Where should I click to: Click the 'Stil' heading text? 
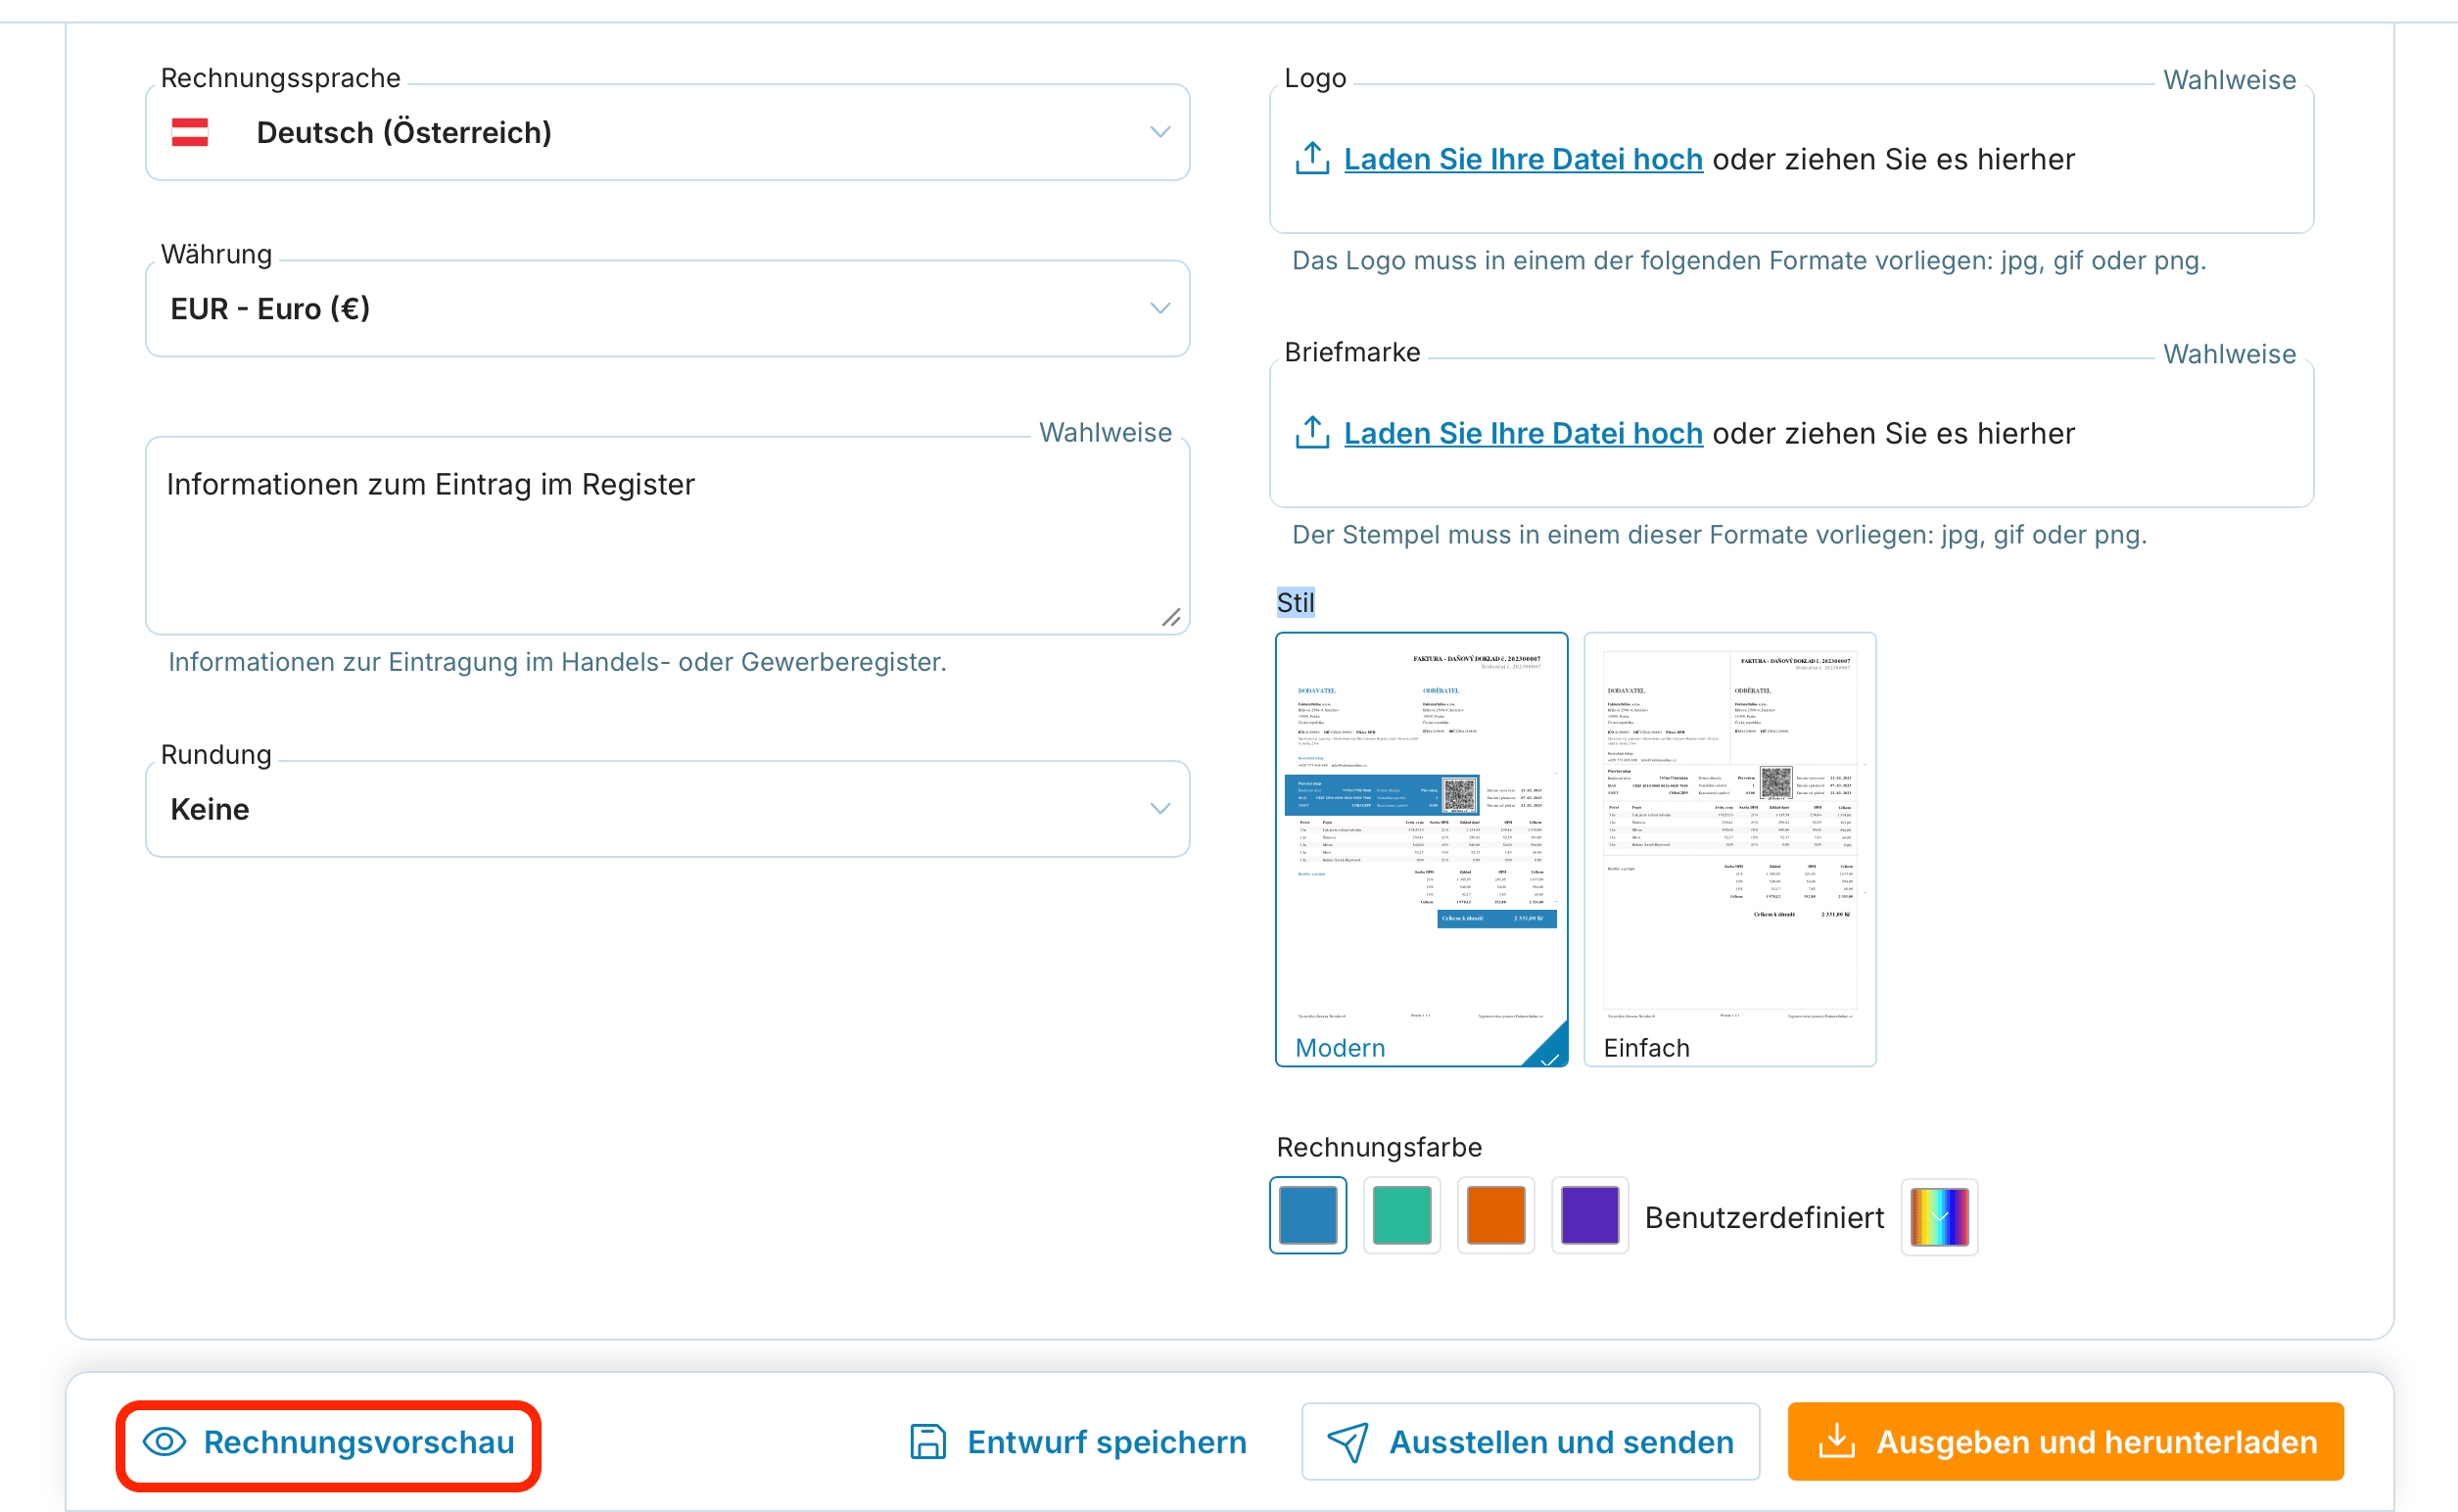[1295, 602]
